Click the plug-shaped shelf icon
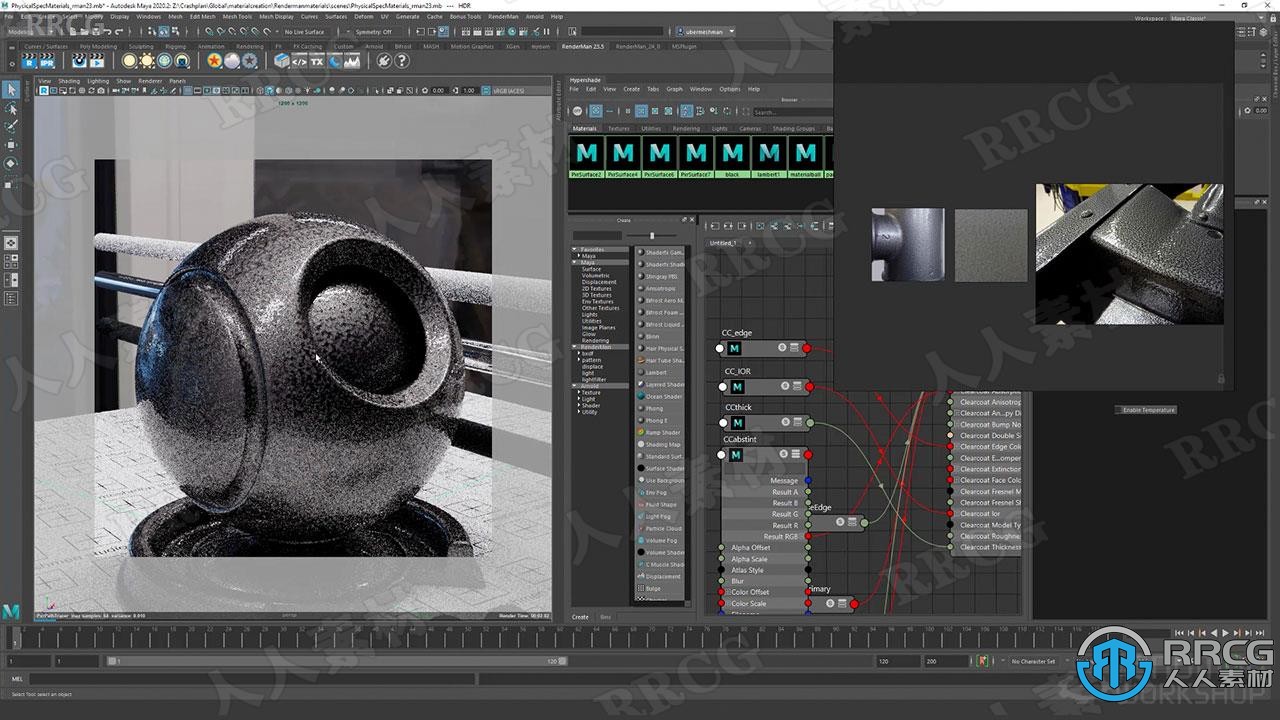 [384, 61]
